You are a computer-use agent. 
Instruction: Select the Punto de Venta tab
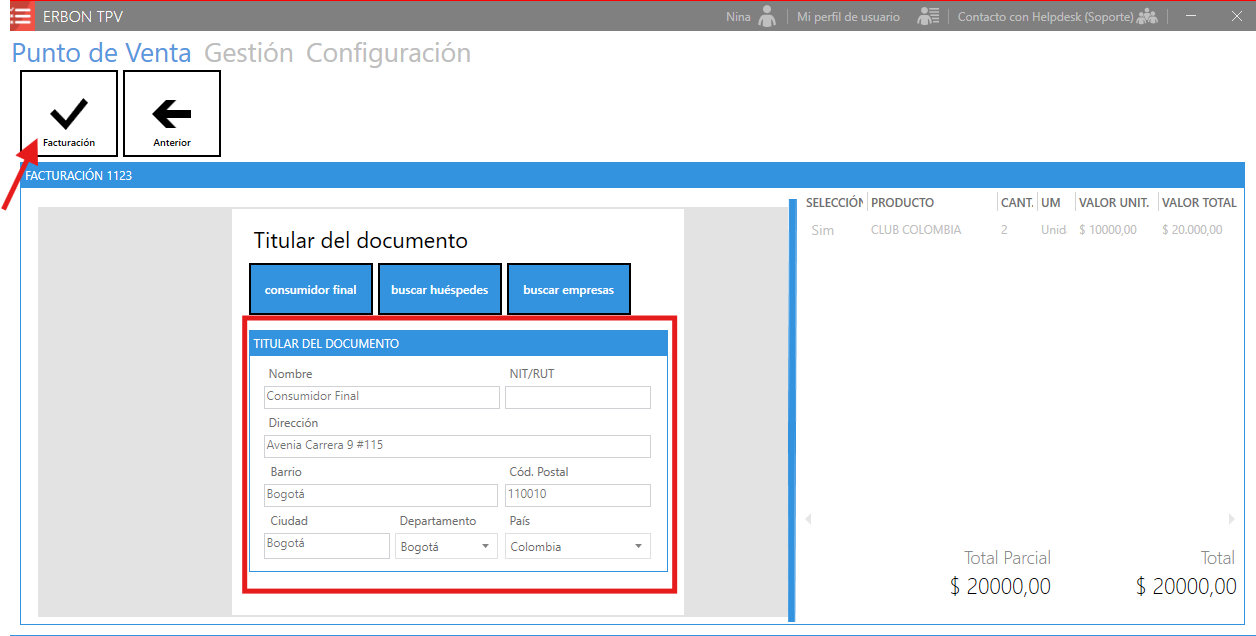(101, 53)
